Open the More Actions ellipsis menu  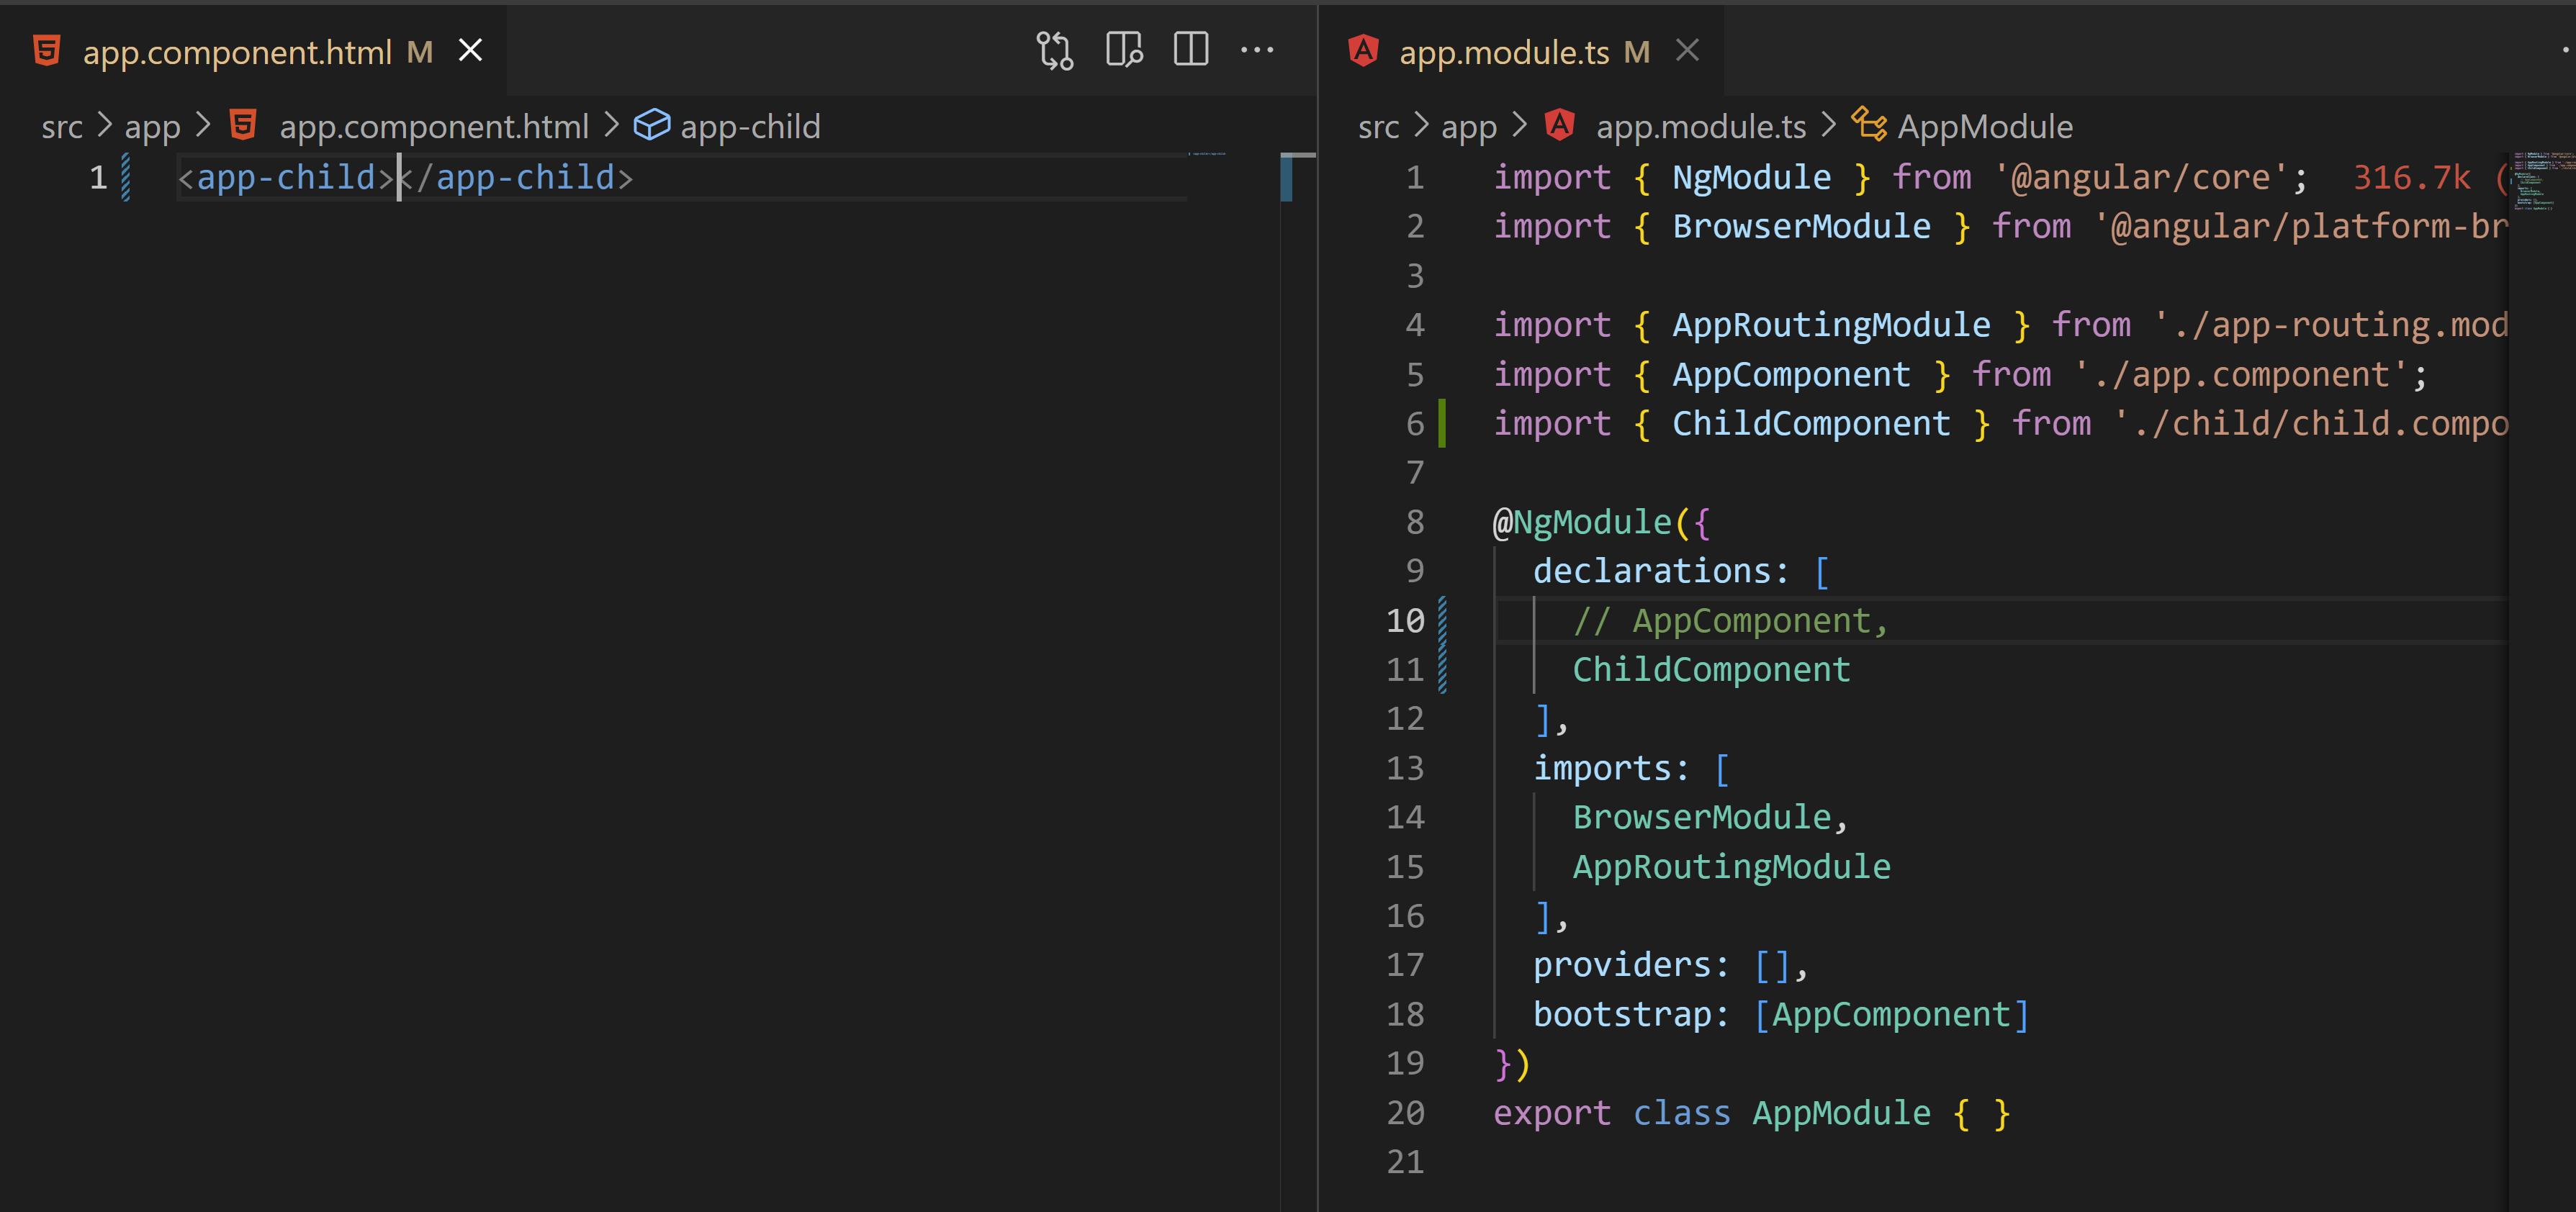(1258, 50)
